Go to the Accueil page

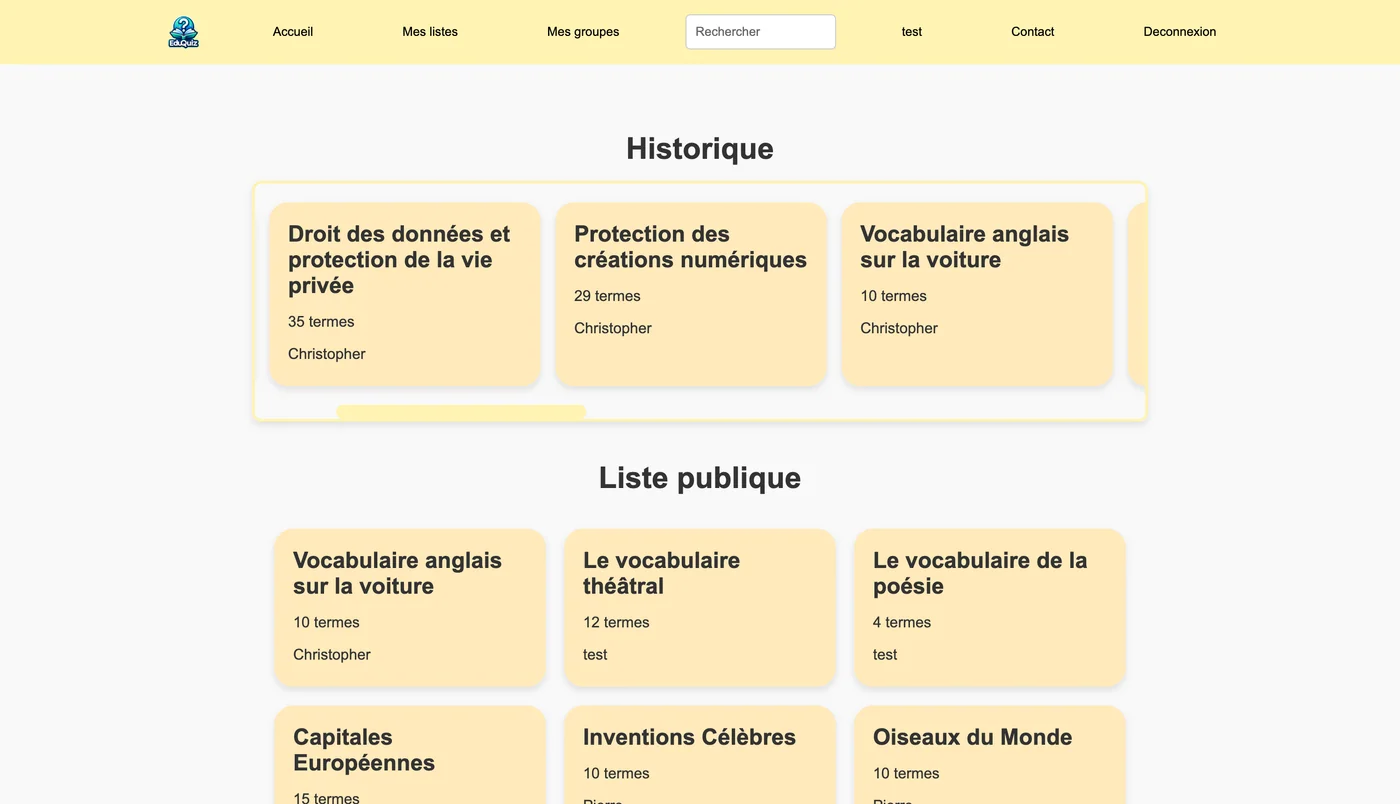[x=293, y=32]
